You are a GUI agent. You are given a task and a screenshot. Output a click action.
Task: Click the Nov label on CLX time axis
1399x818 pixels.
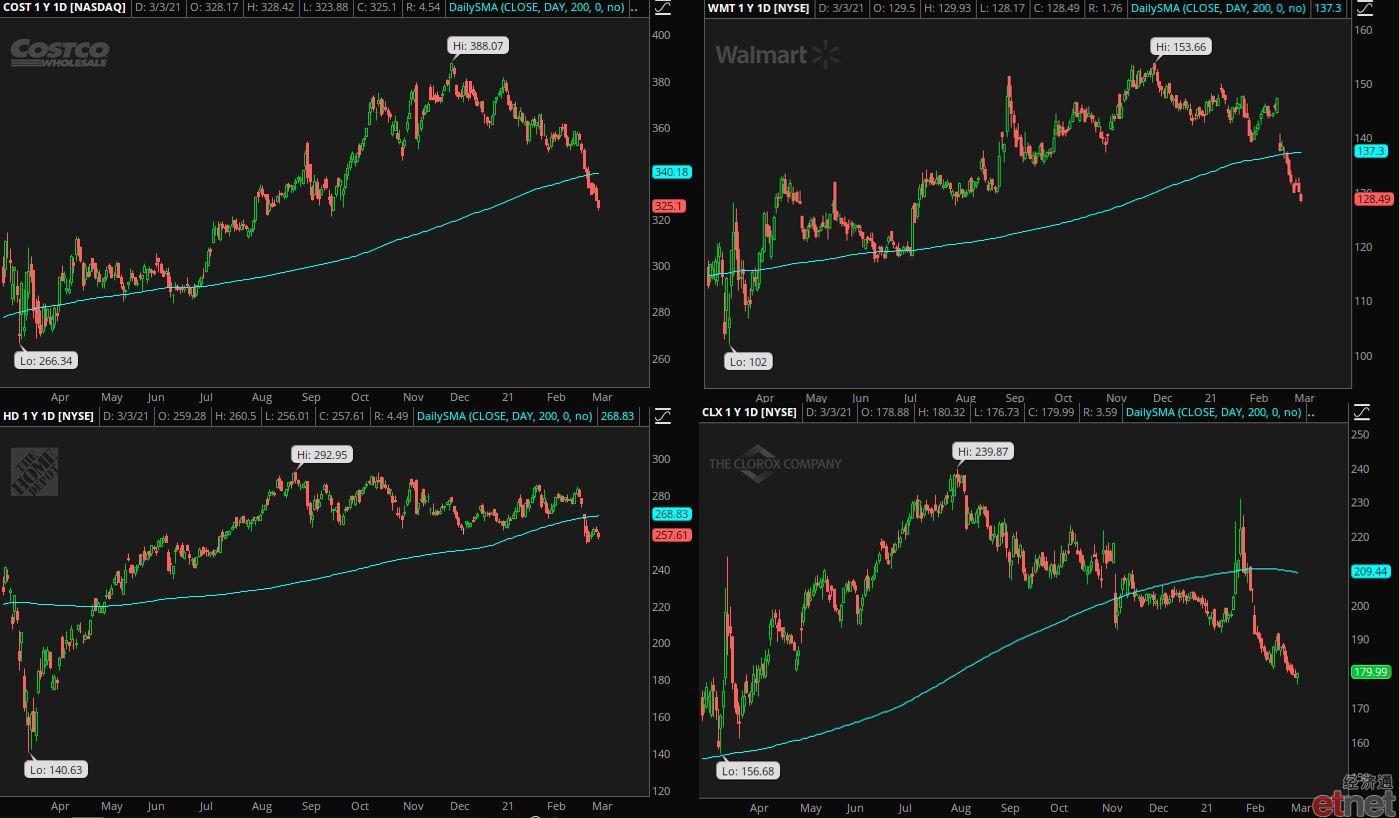click(1112, 808)
